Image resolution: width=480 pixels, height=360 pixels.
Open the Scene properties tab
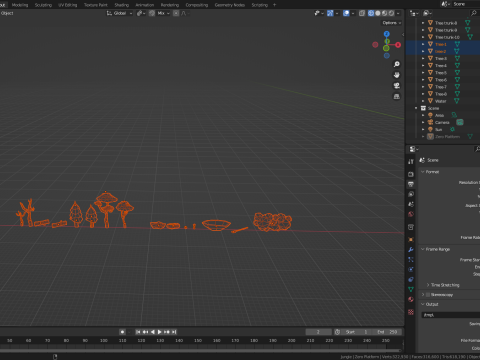pyautogui.click(x=411, y=204)
